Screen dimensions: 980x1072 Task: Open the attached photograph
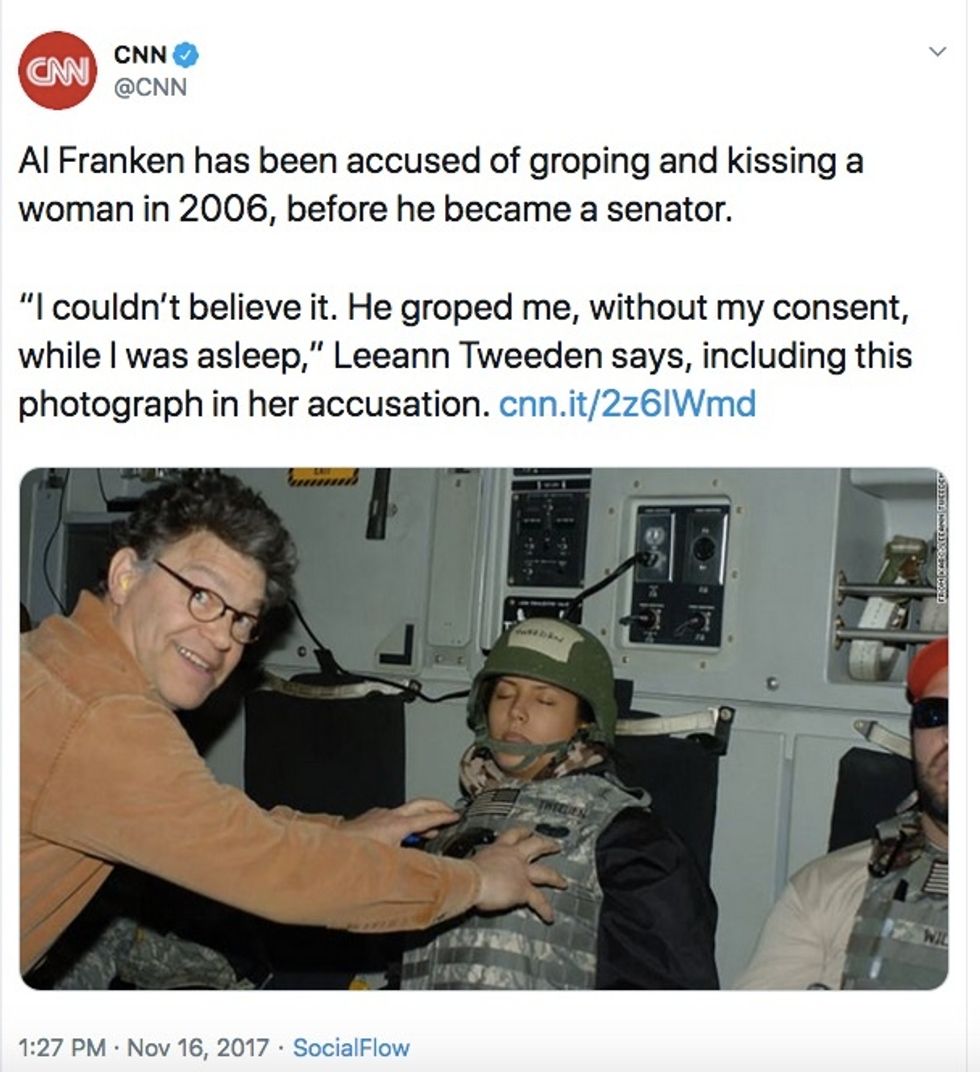pos(484,728)
